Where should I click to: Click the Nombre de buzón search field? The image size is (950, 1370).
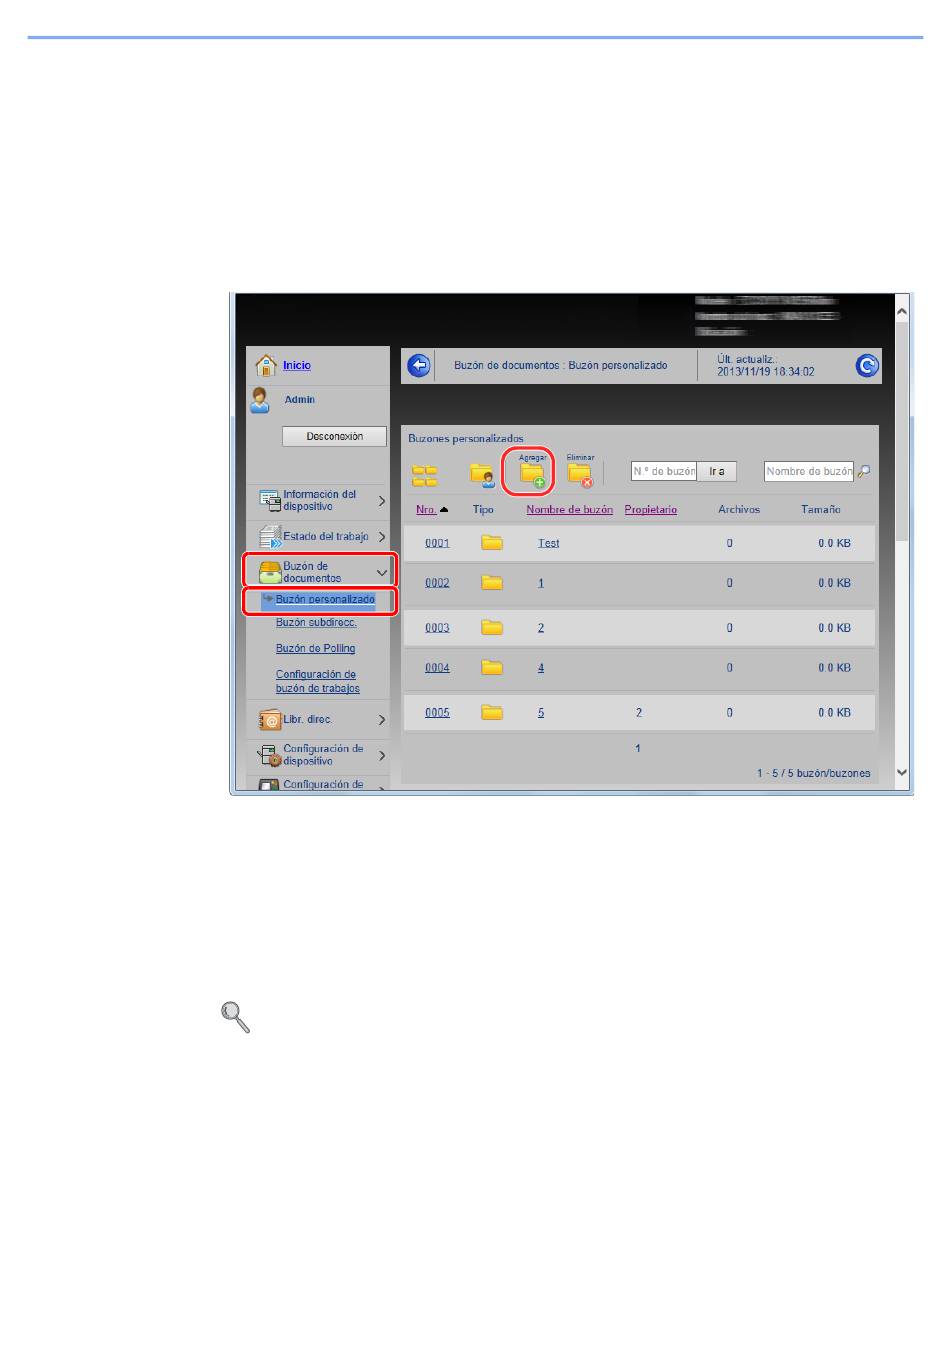coord(809,471)
